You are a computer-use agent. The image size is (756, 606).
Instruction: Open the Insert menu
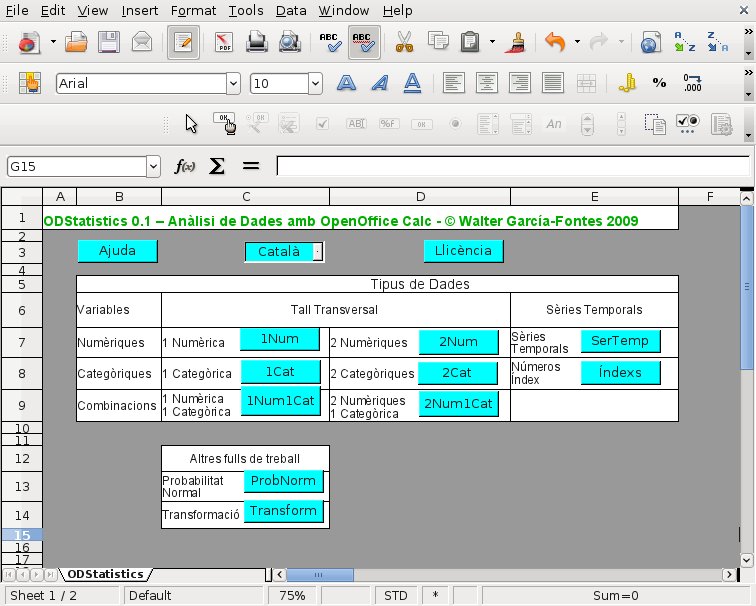140,10
